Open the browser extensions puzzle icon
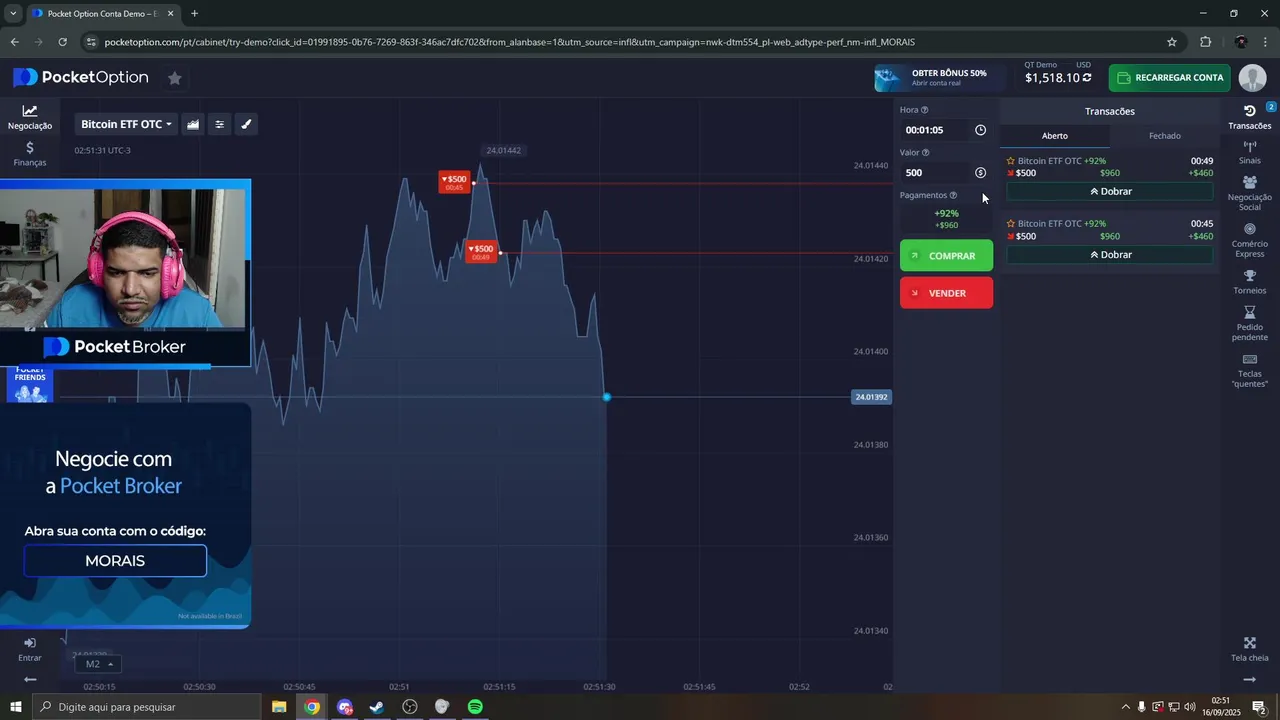Viewport: 1280px width, 720px height. click(x=1205, y=42)
